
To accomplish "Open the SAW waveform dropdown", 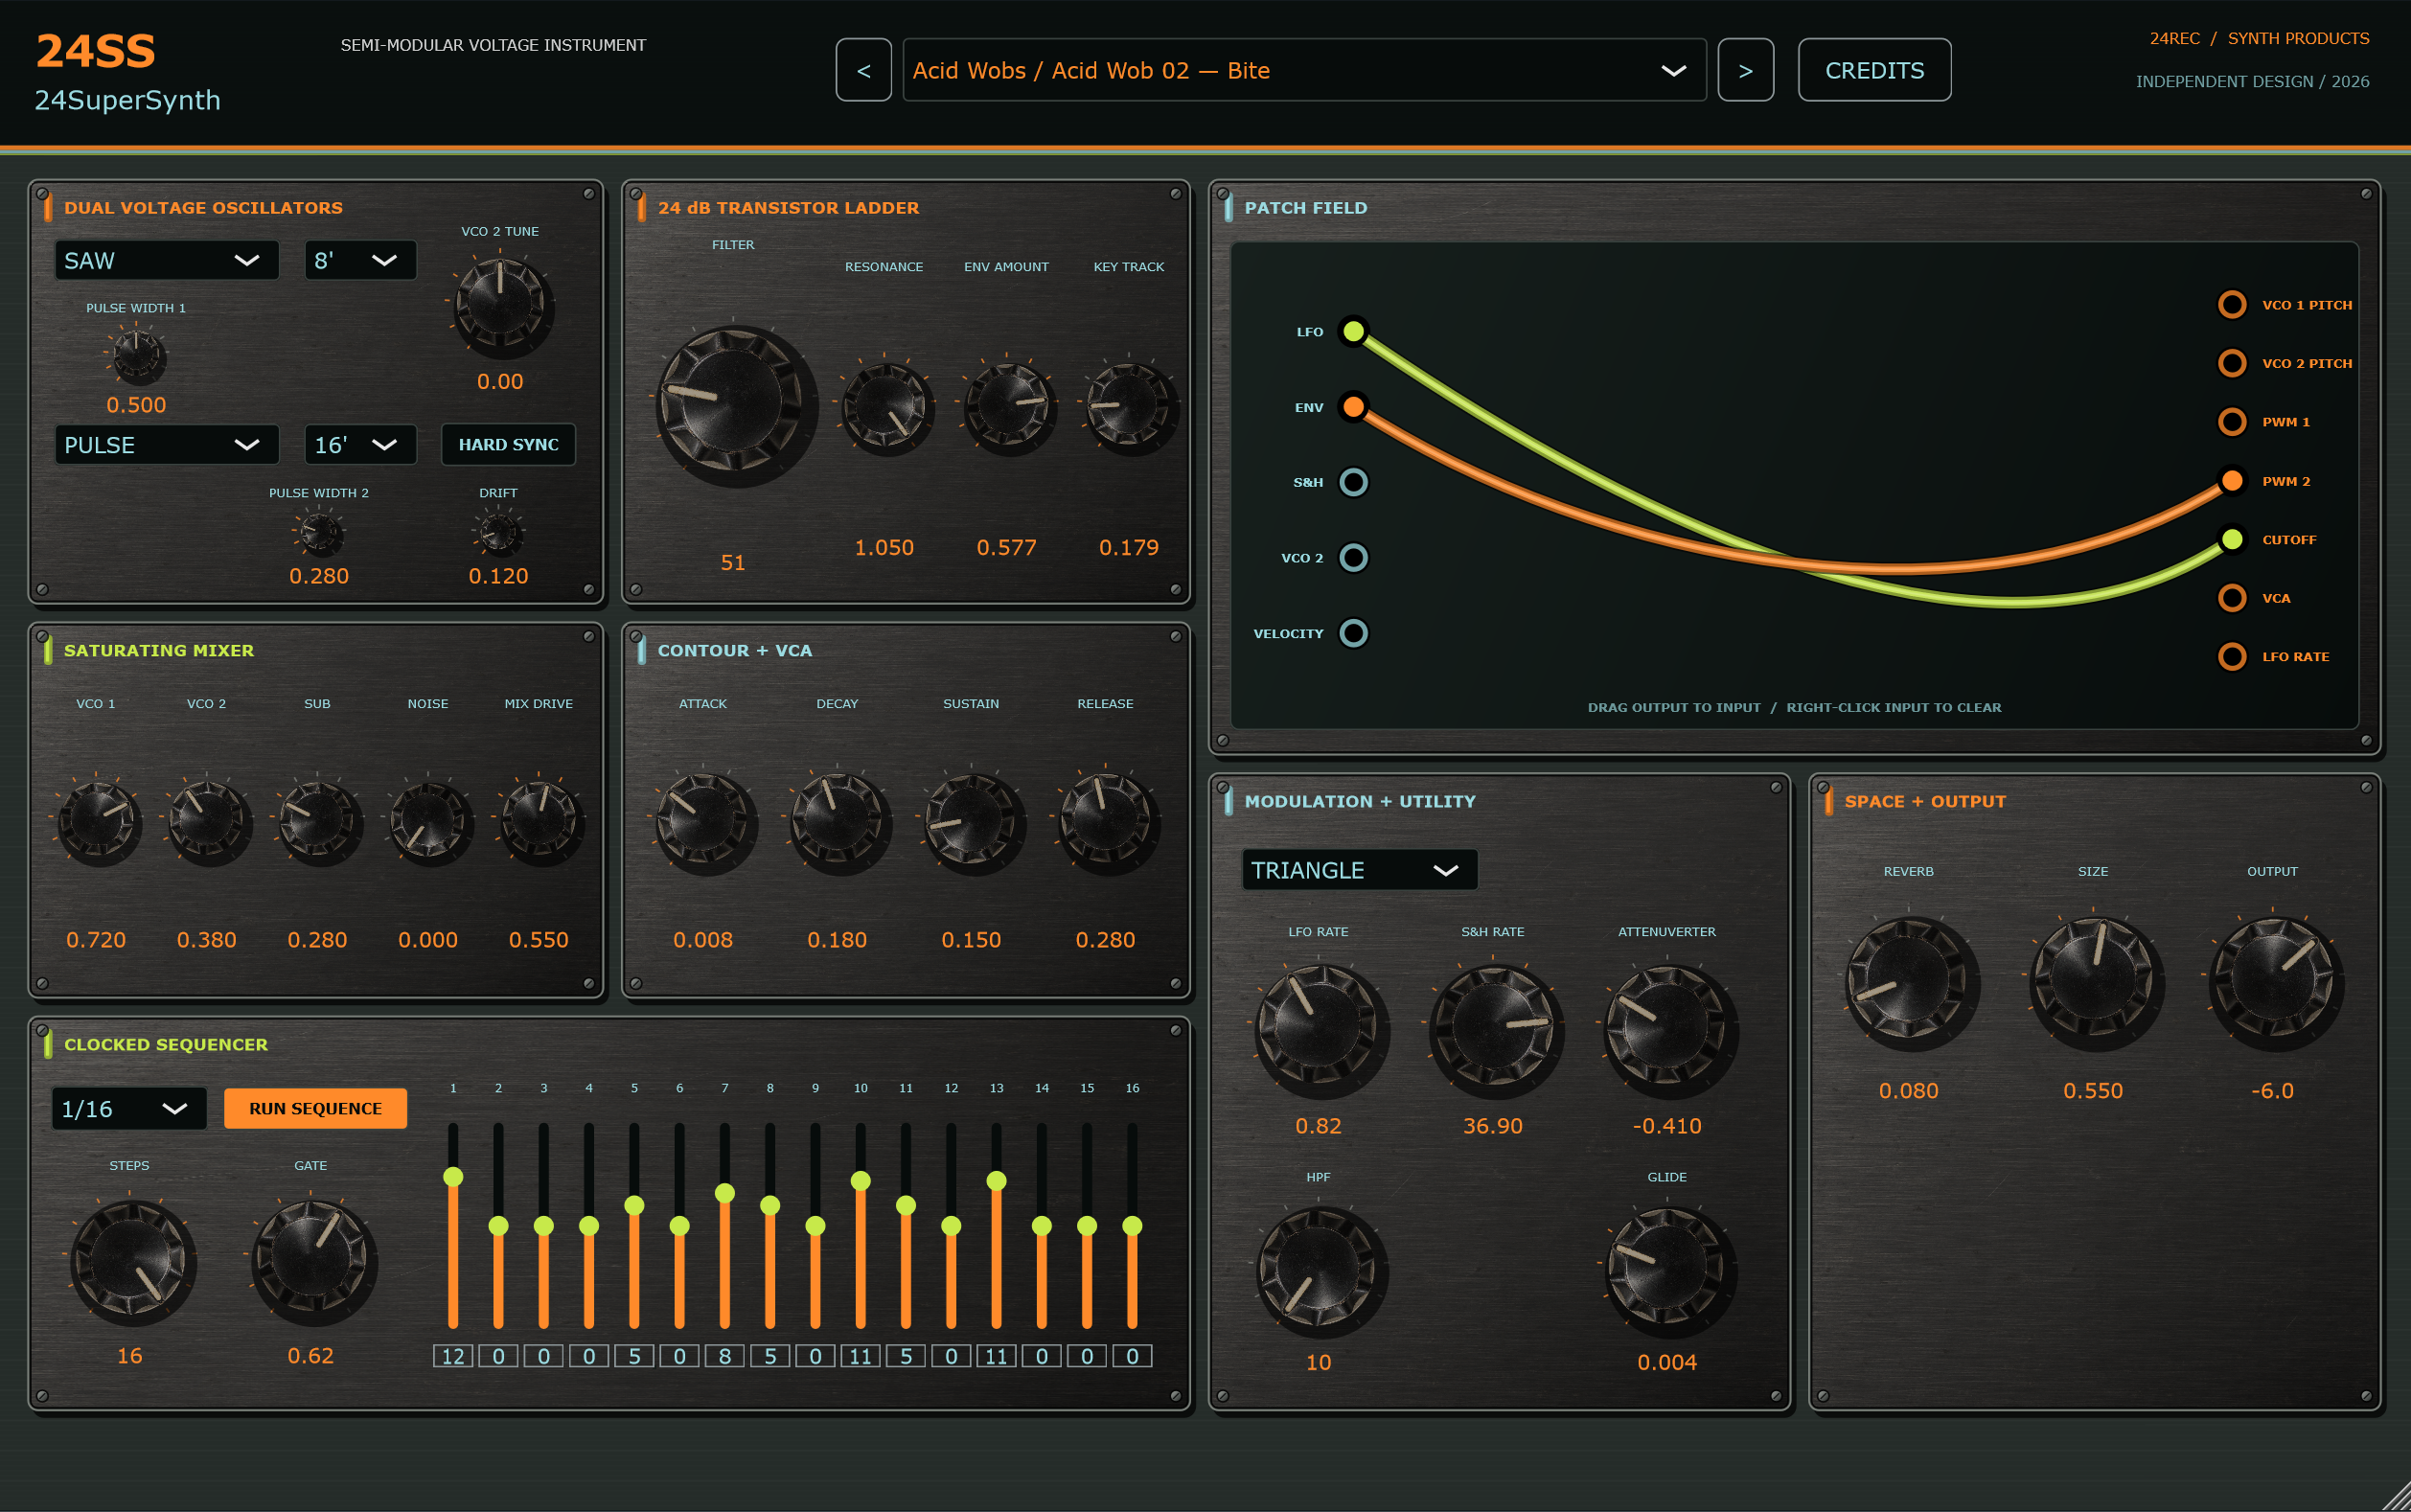I will (166, 260).
